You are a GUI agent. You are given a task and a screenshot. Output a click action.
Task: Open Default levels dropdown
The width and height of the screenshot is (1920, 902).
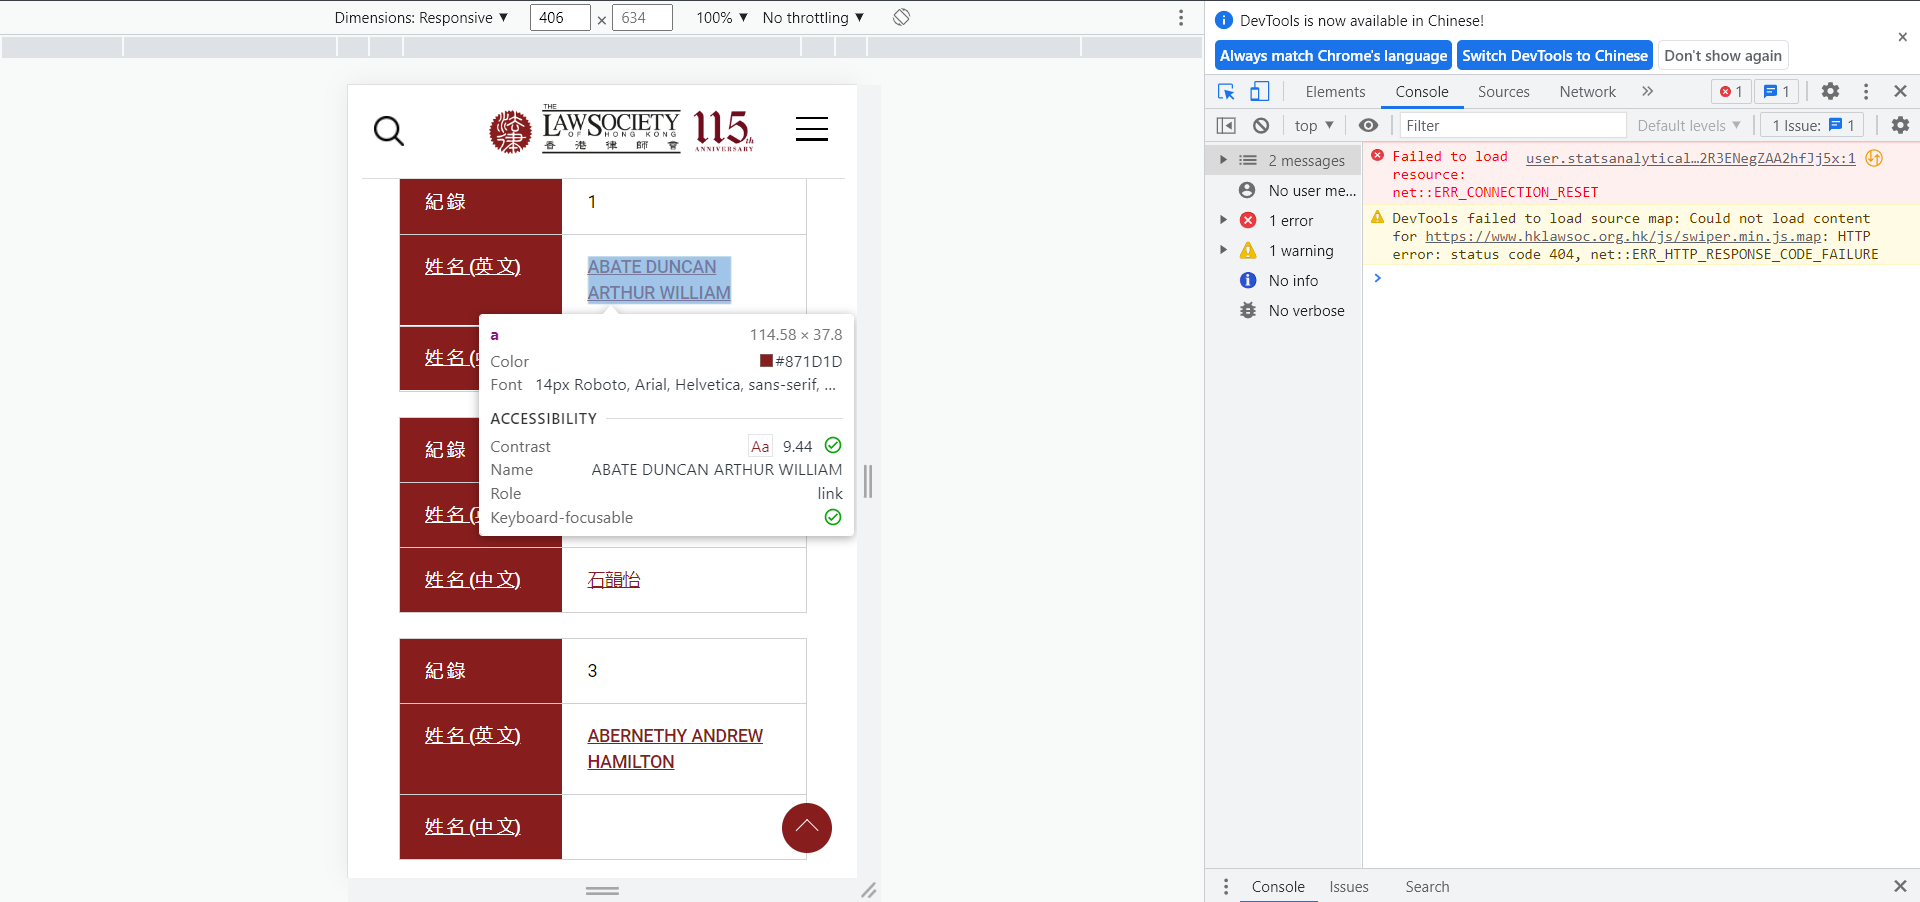(x=1689, y=125)
